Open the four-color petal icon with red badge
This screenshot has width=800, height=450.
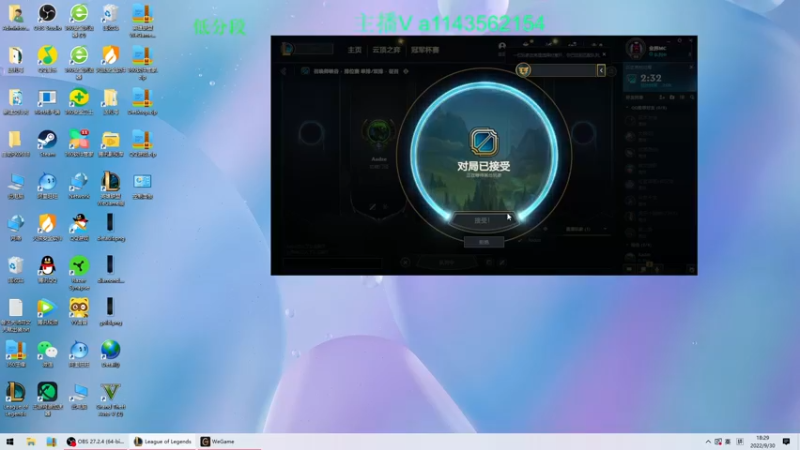(x=79, y=143)
